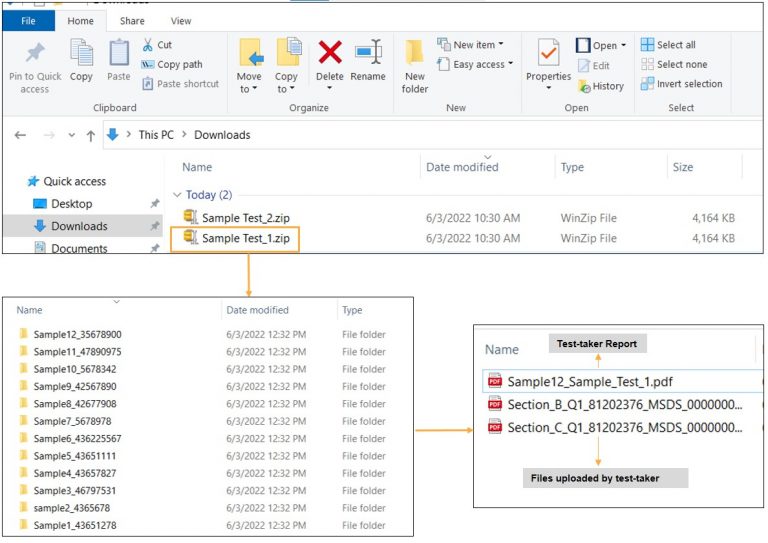Viewport: 768px width, 543px height.
Task: Click the Rename icon in Organize group
Action: pyautogui.click(x=368, y=54)
